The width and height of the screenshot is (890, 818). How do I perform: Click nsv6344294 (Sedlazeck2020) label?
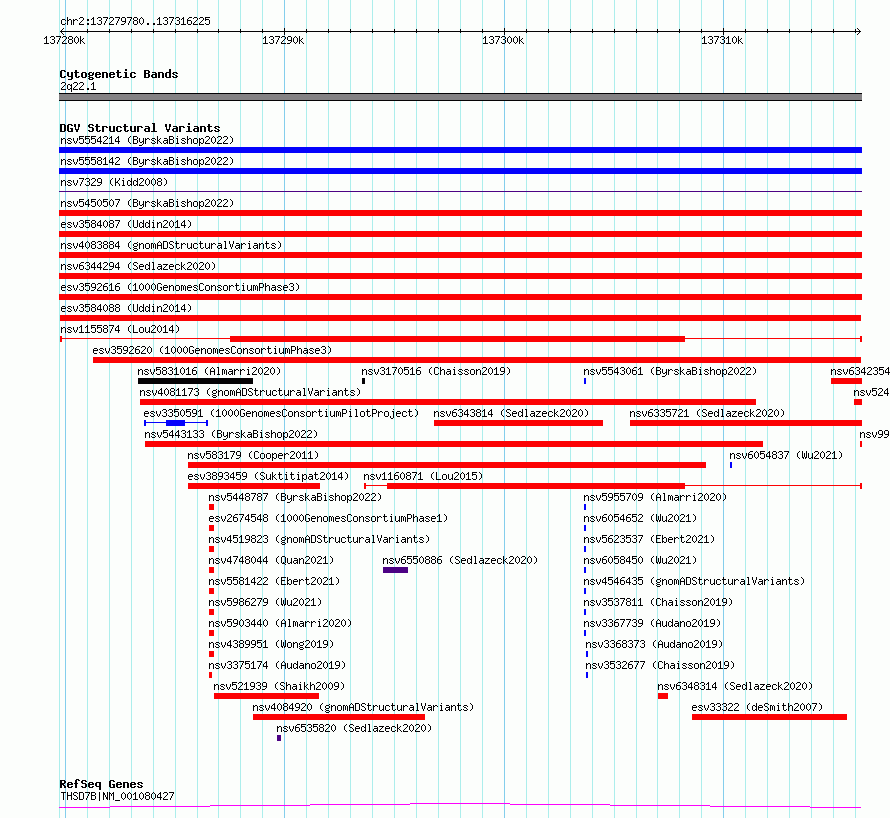point(138,266)
